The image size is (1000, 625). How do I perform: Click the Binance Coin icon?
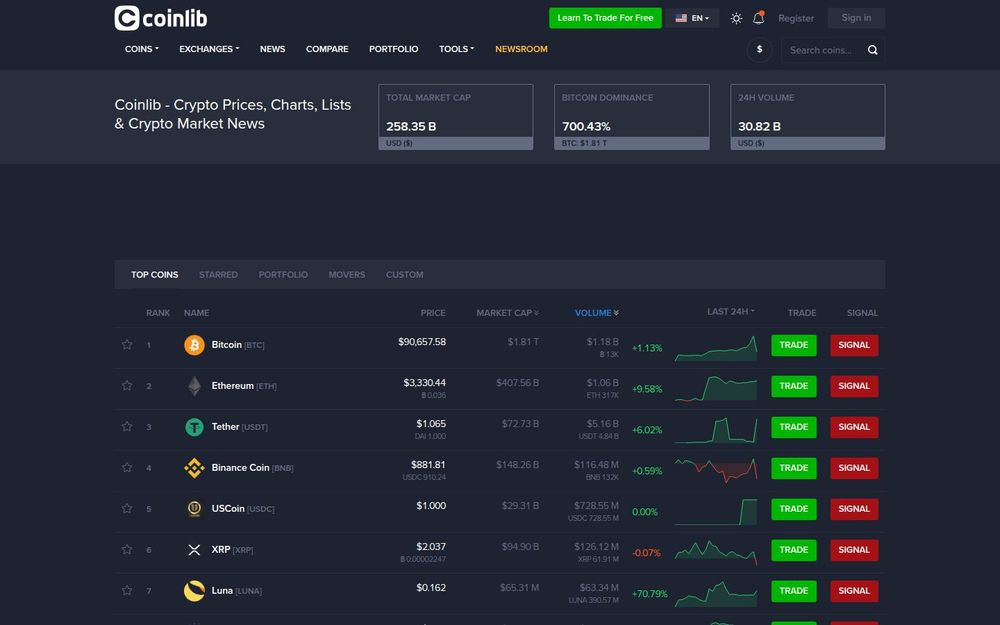[195, 467]
